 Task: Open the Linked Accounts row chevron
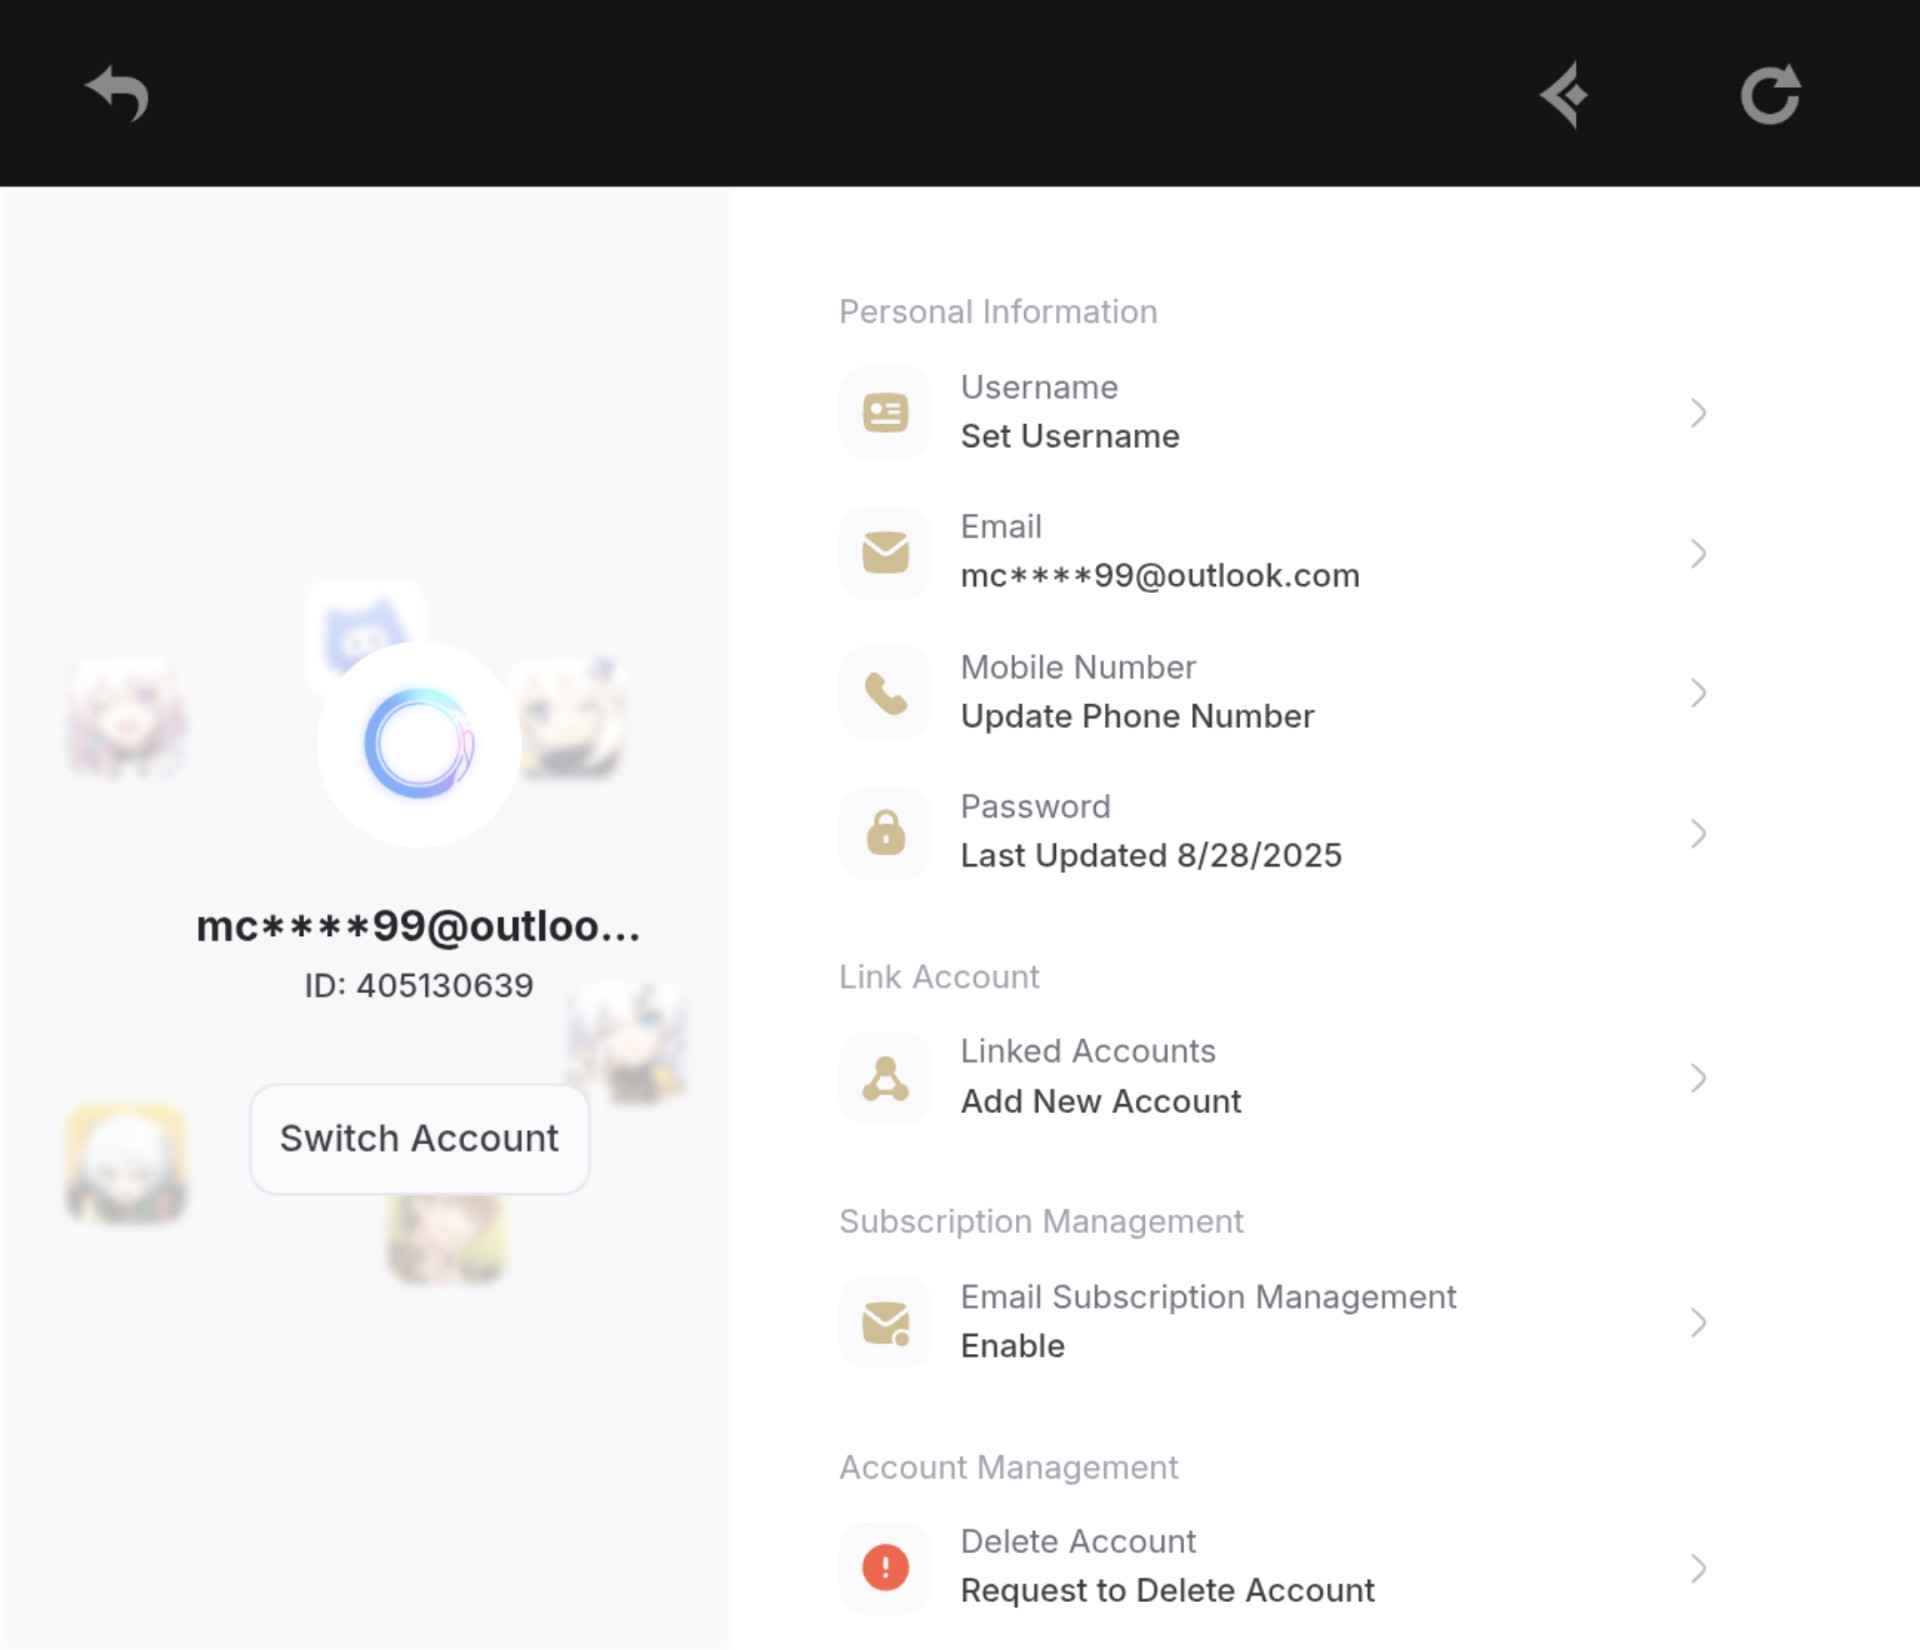[1697, 1077]
